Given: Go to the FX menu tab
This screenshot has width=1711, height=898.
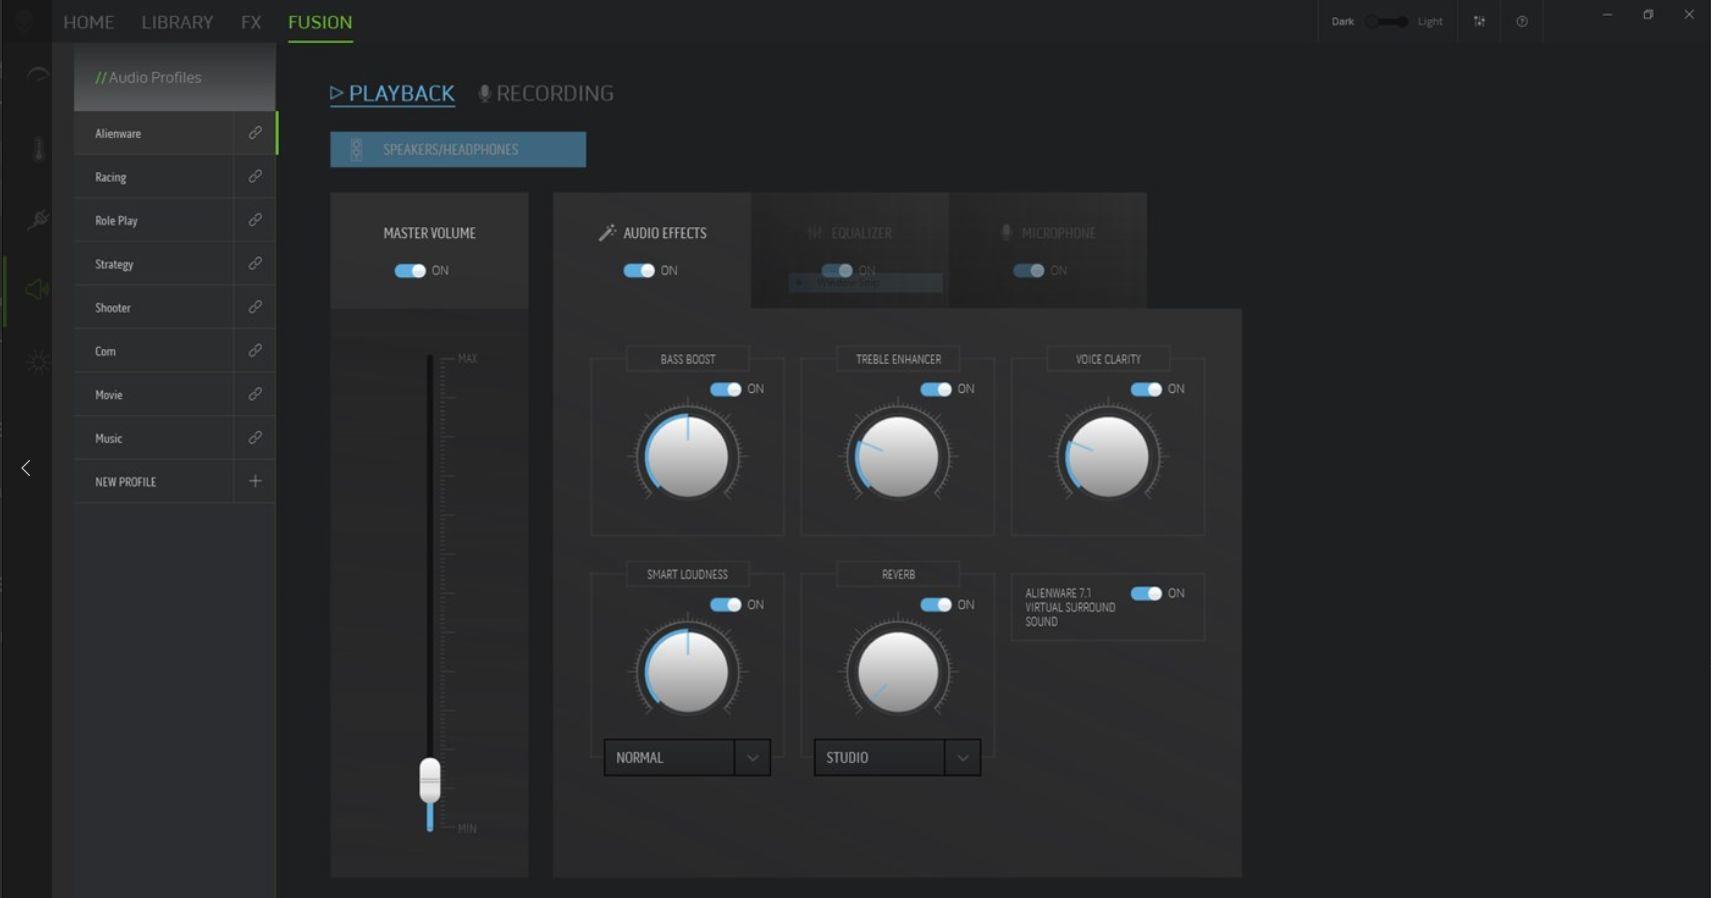Looking at the screenshot, I should click(x=251, y=22).
